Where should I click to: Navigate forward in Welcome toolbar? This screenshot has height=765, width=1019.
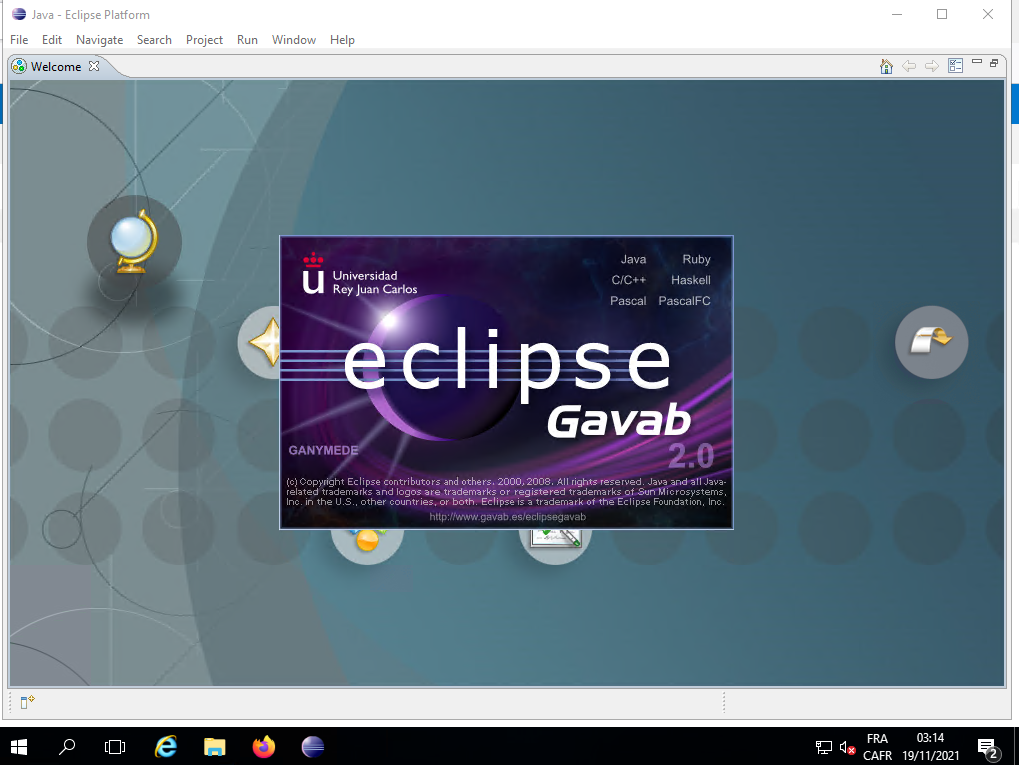coord(932,66)
